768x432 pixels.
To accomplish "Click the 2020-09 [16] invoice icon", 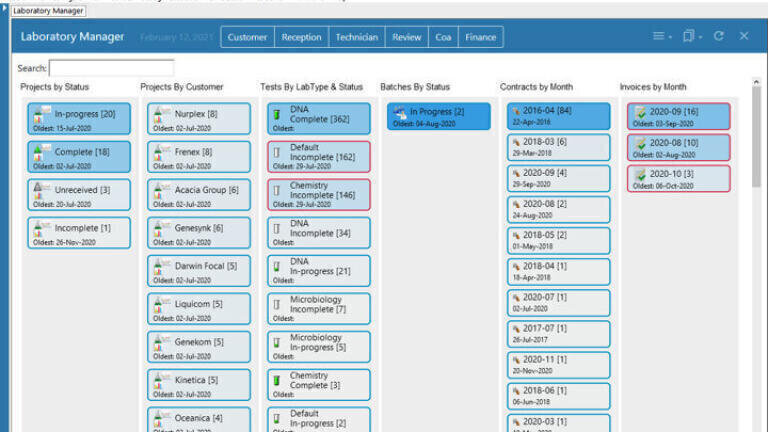I will click(640, 113).
